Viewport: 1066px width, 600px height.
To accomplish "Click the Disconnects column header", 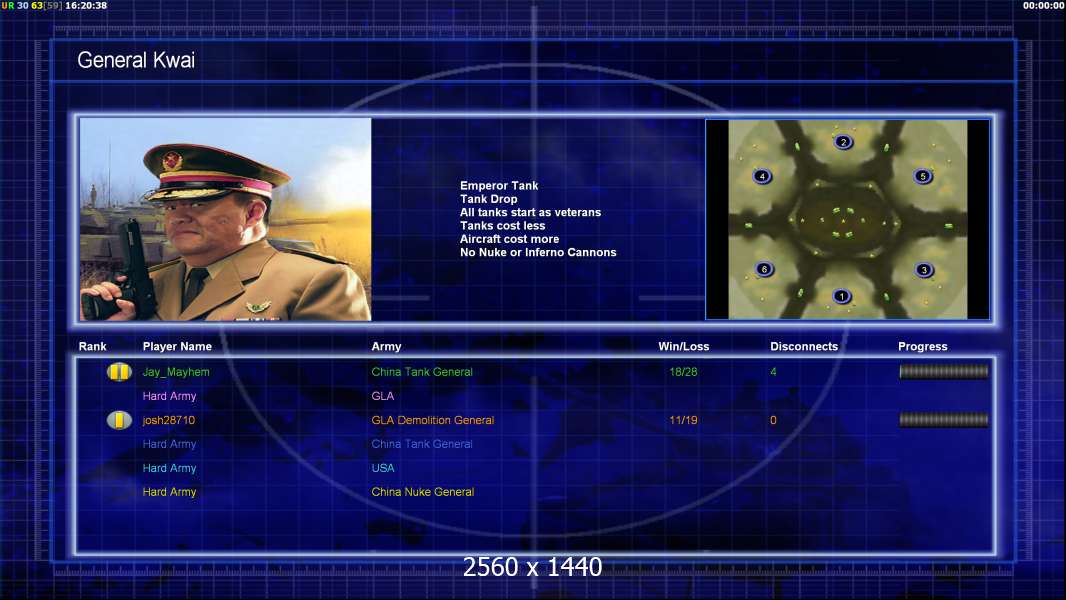I will click(x=804, y=347).
